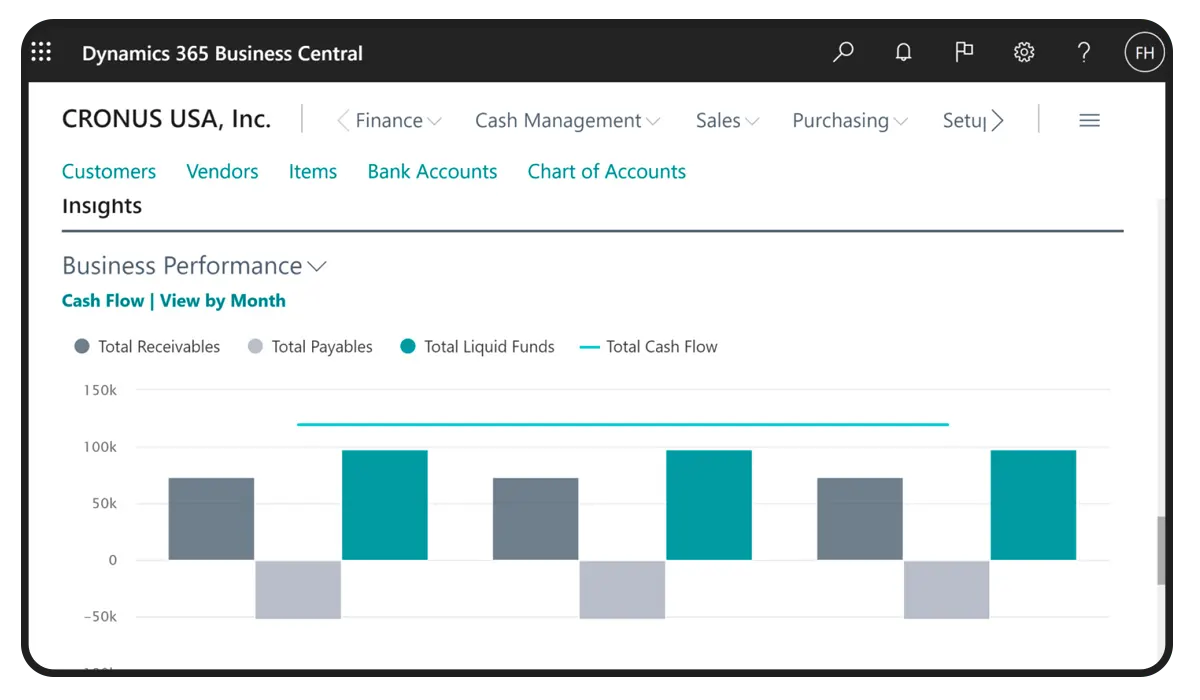Click the vertical scrollbar thumb

(x=1160, y=550)
